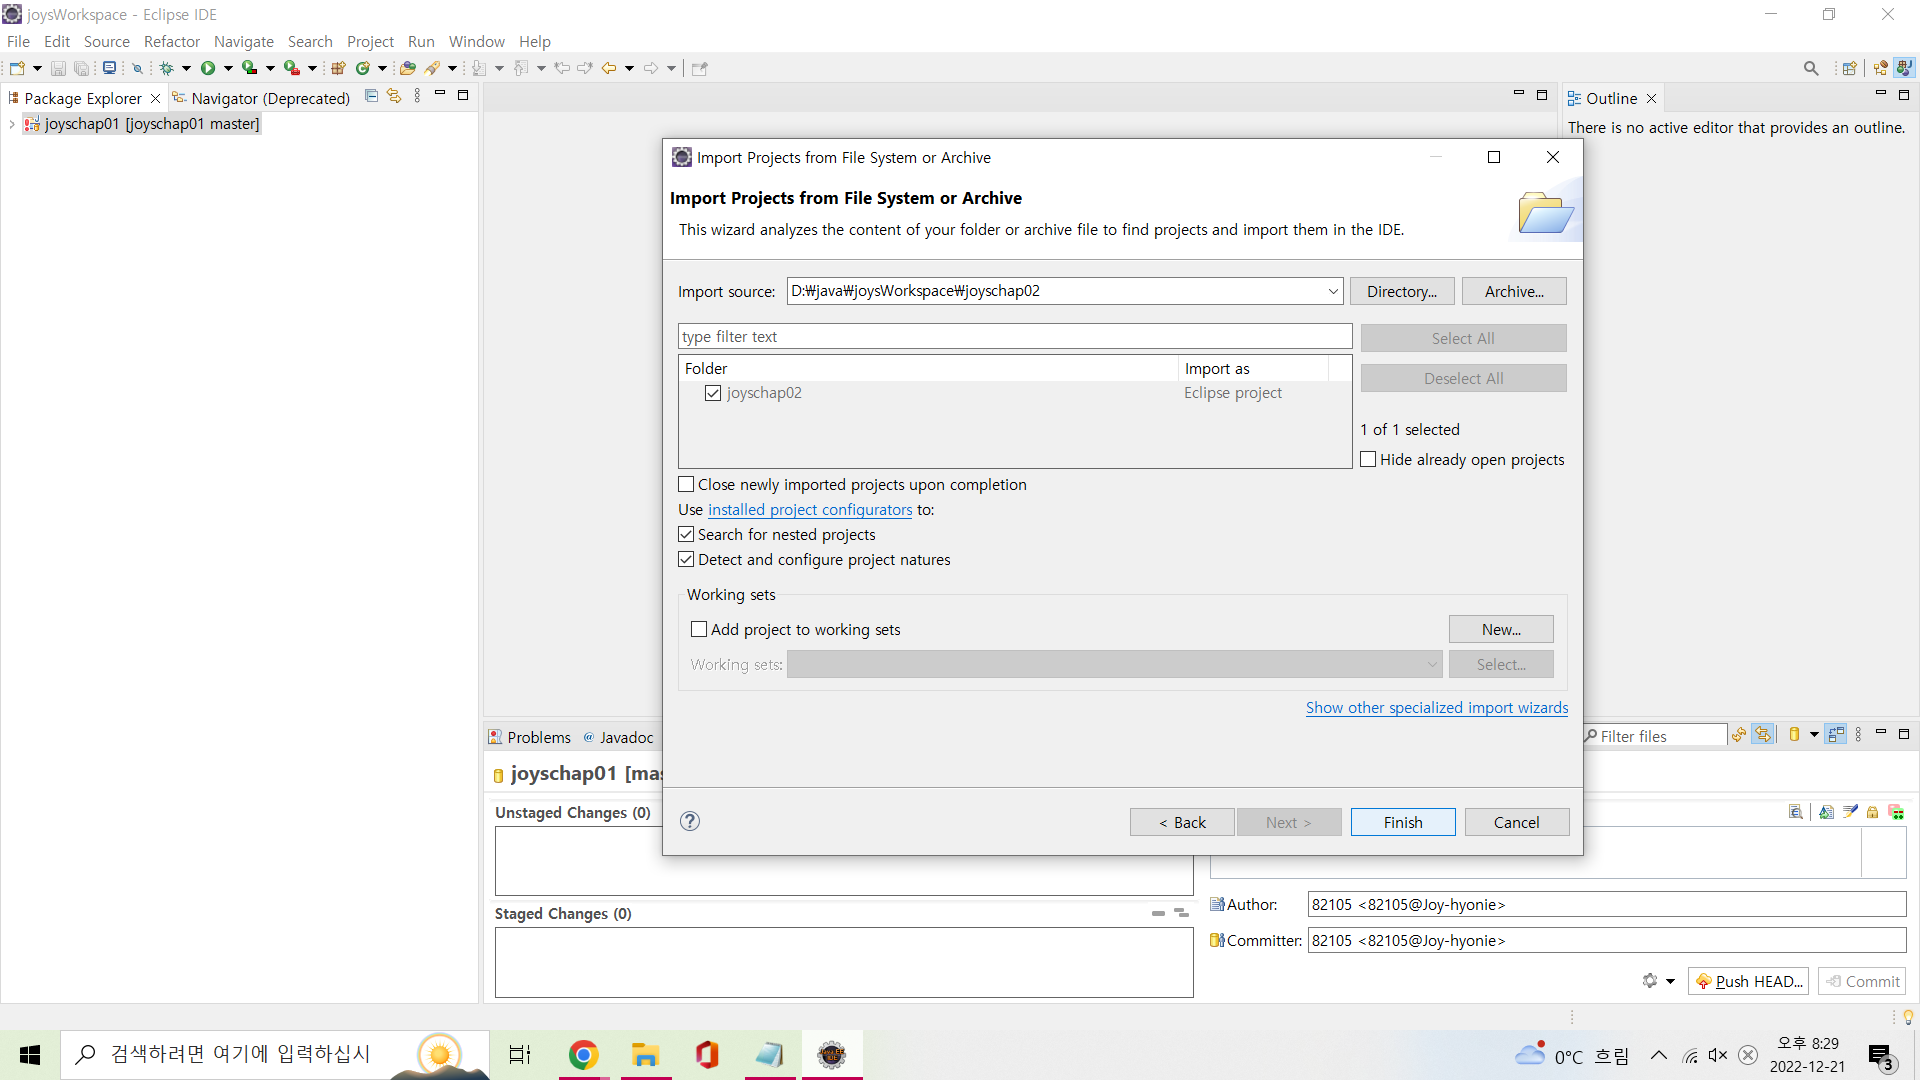Screen dimensions: 1920x1080
Task: Click the Run toolbar icon
Action: click(208, 68)
